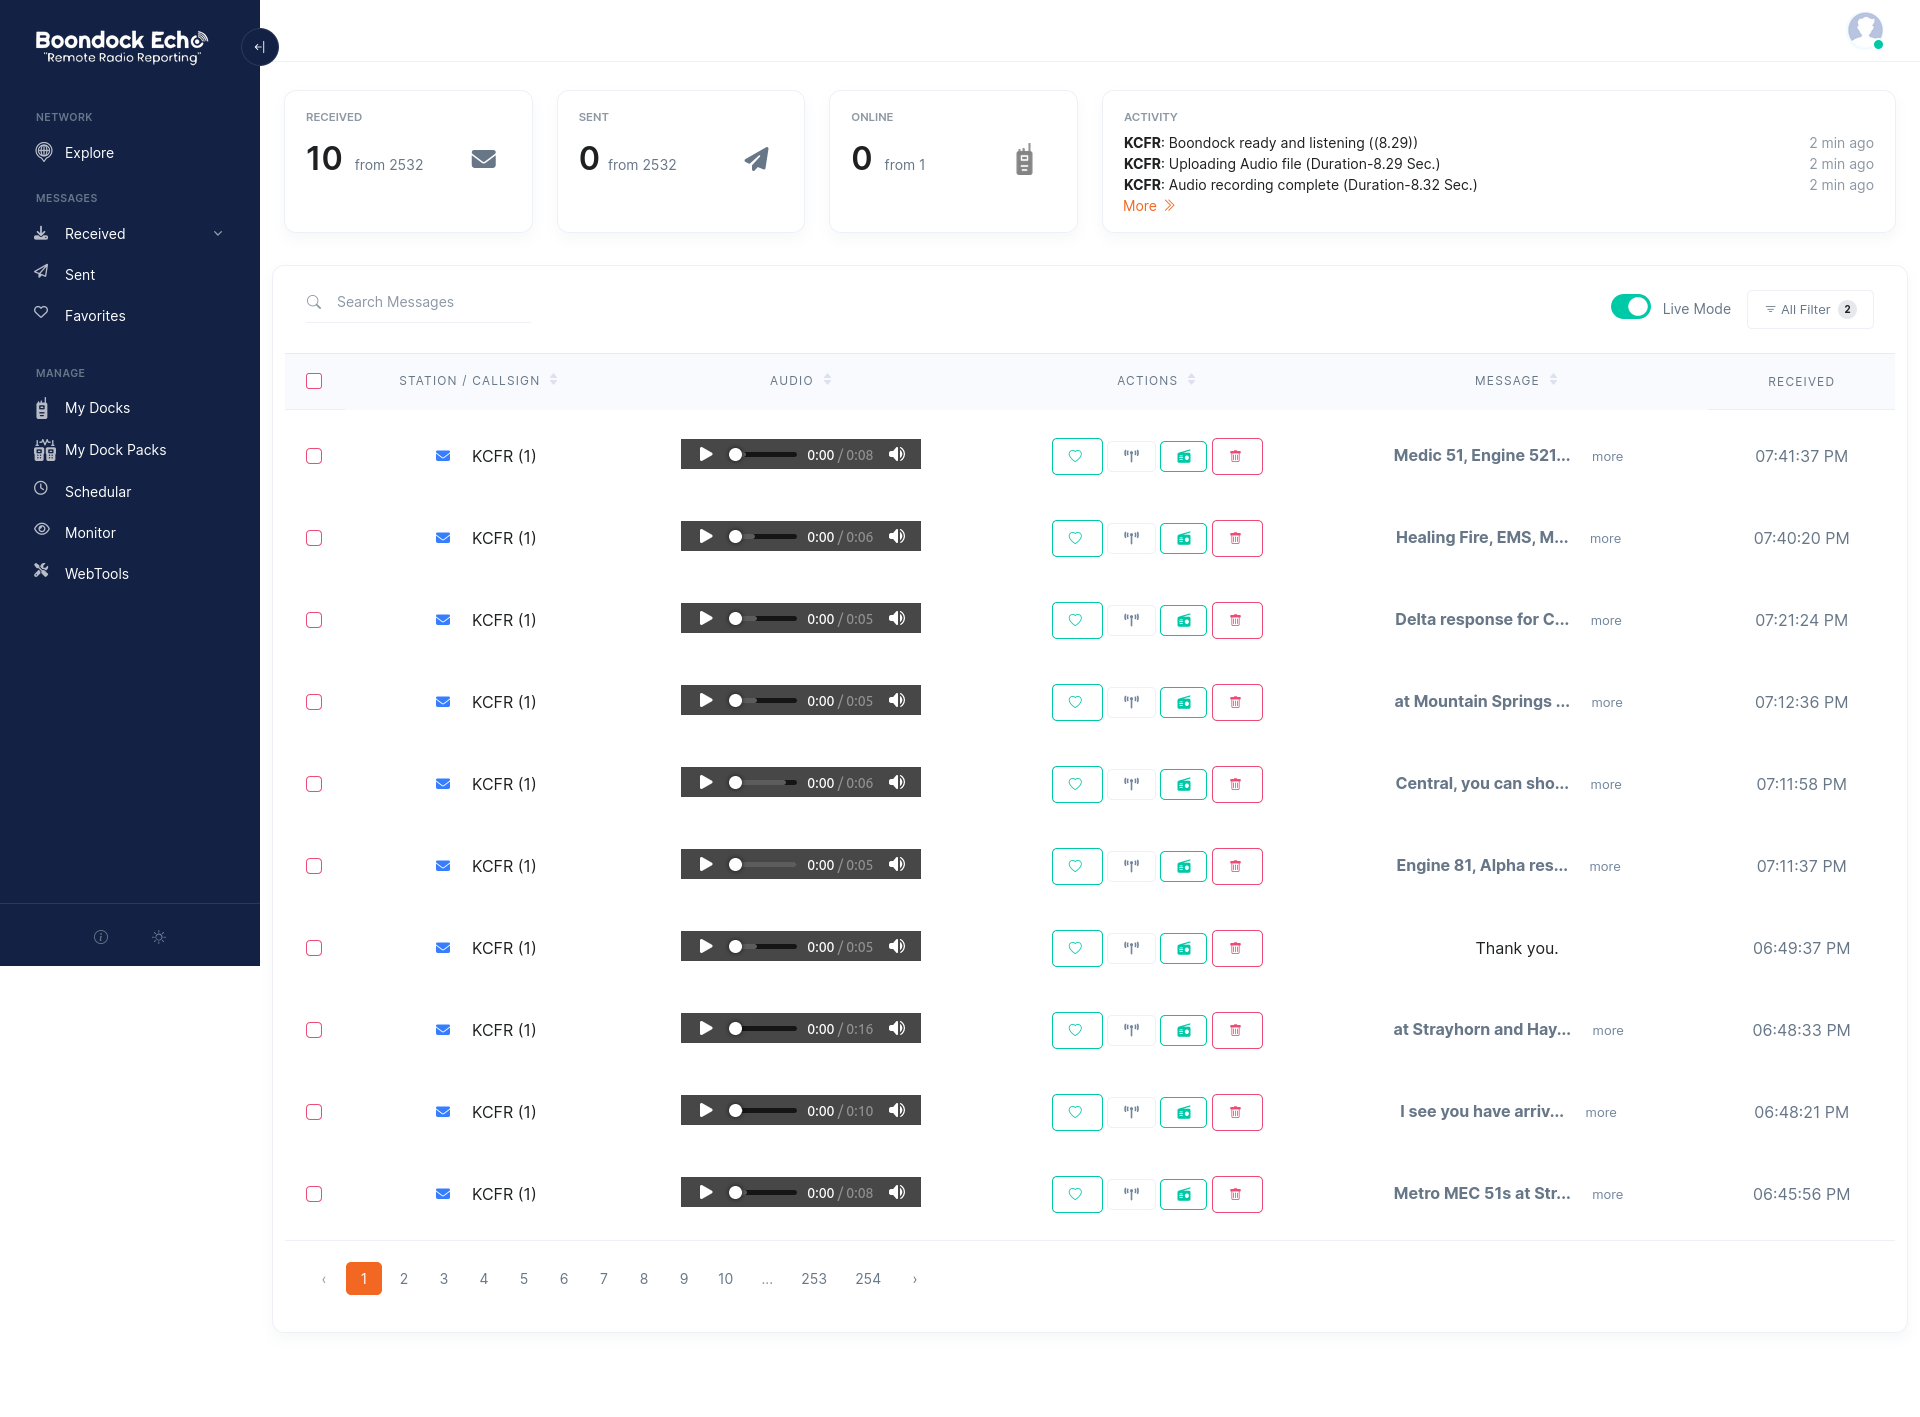Delete the Metro MEC 51s message via trash icon

pos(1237,1194)
